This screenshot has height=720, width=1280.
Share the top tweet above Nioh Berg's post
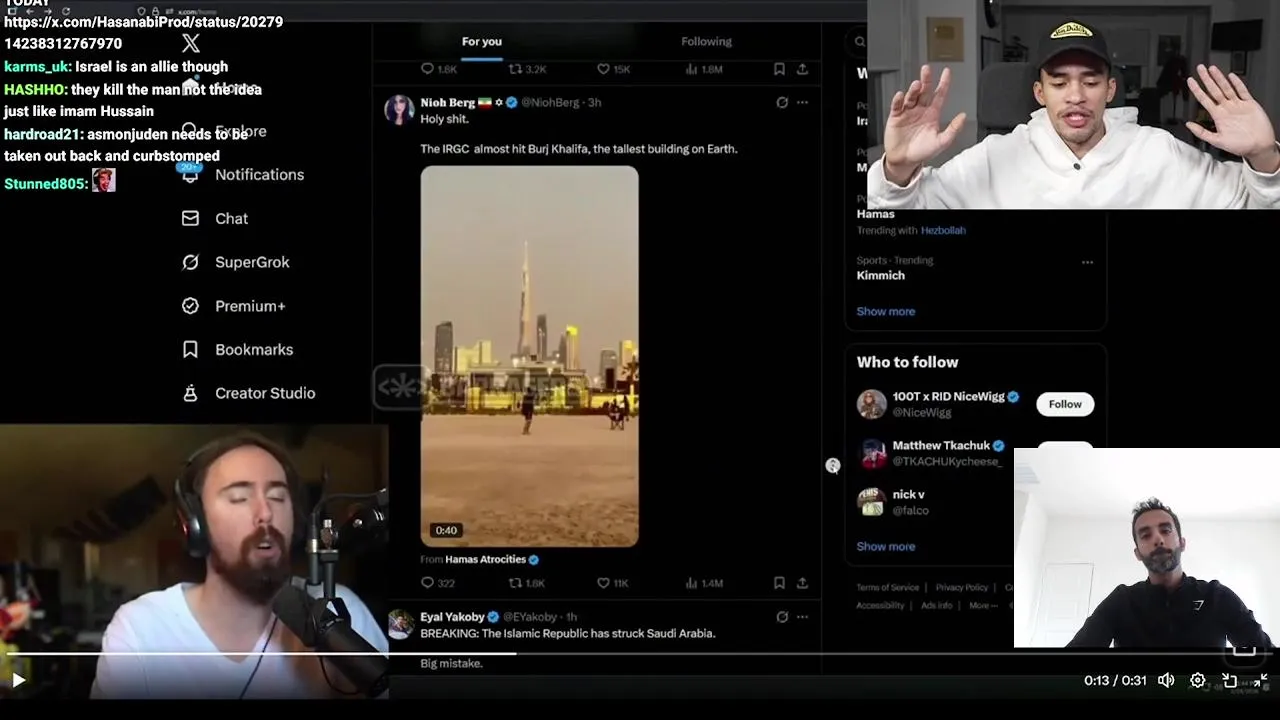(x=802, y=69)
